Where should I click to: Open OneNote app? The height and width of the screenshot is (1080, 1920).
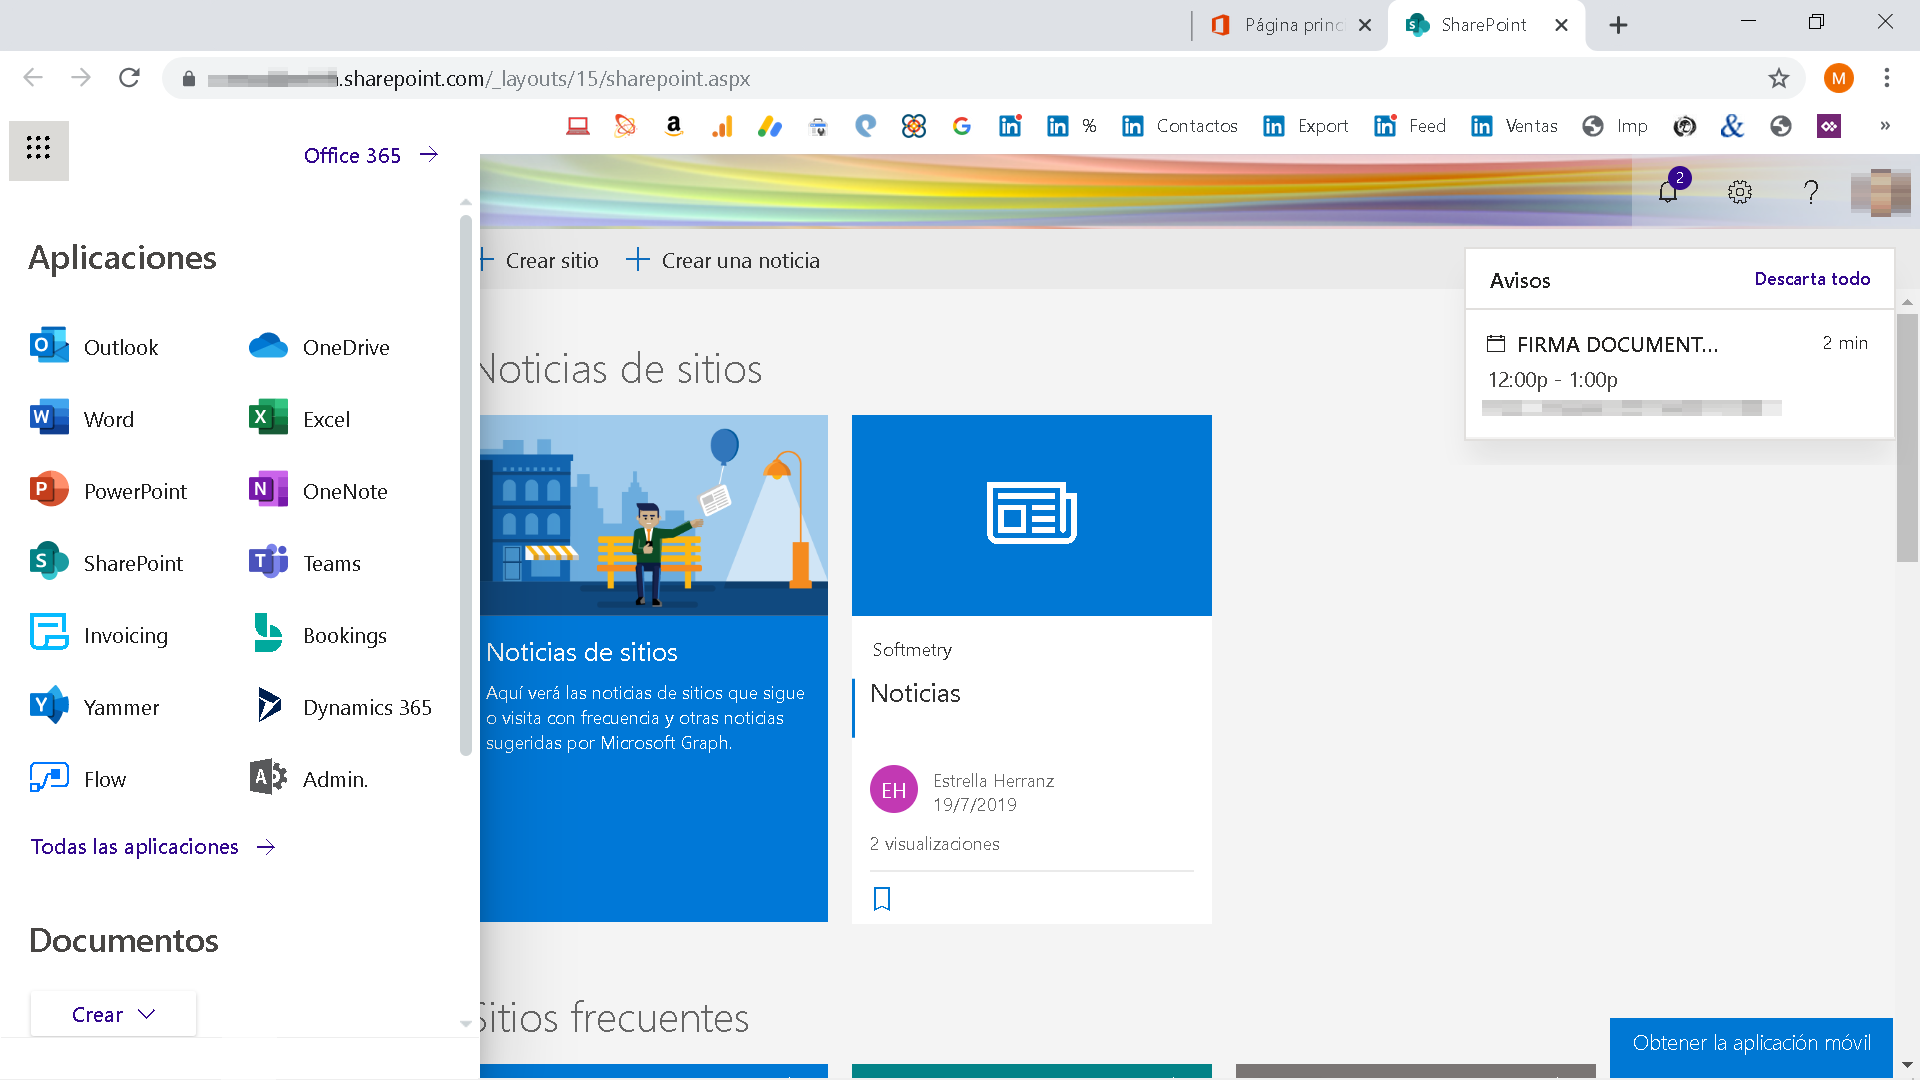tap(318, 491)
